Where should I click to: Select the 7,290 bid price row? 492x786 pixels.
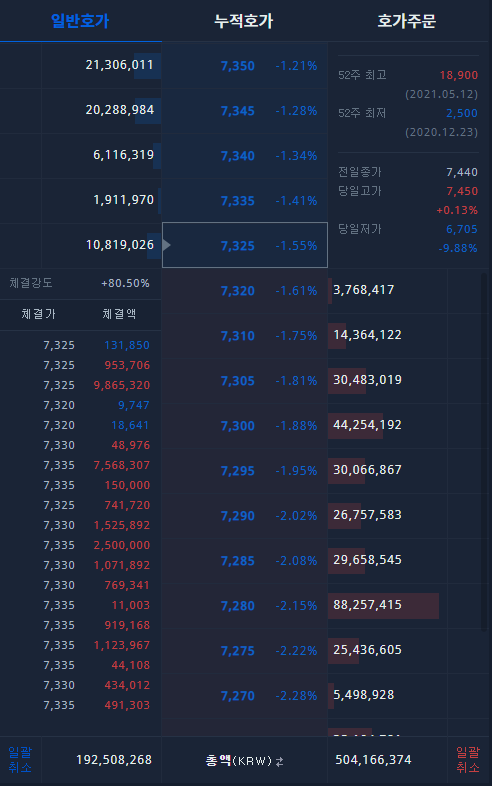(245, 516)
